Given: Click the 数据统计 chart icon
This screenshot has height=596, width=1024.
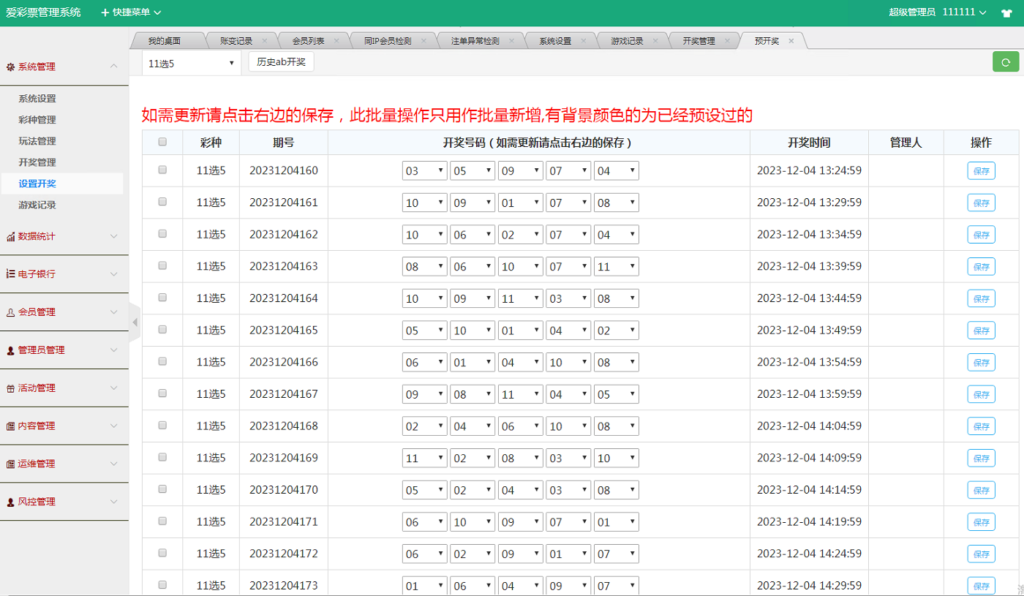Looking at the screenshot, I should tap(9, 237).
